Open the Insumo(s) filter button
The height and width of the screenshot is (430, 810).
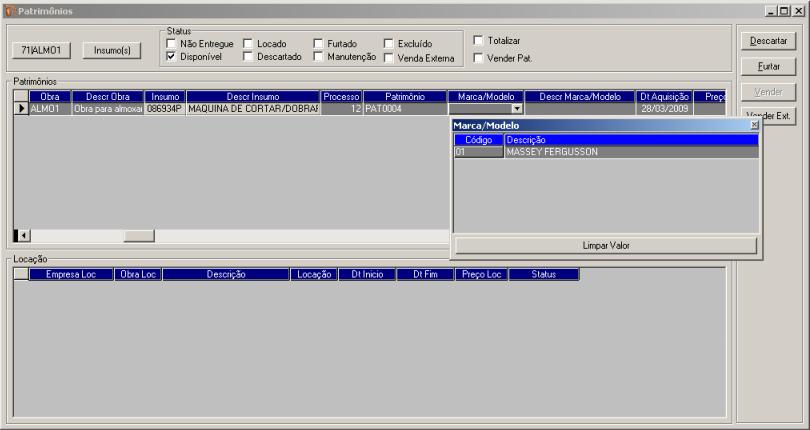point(112,50)
